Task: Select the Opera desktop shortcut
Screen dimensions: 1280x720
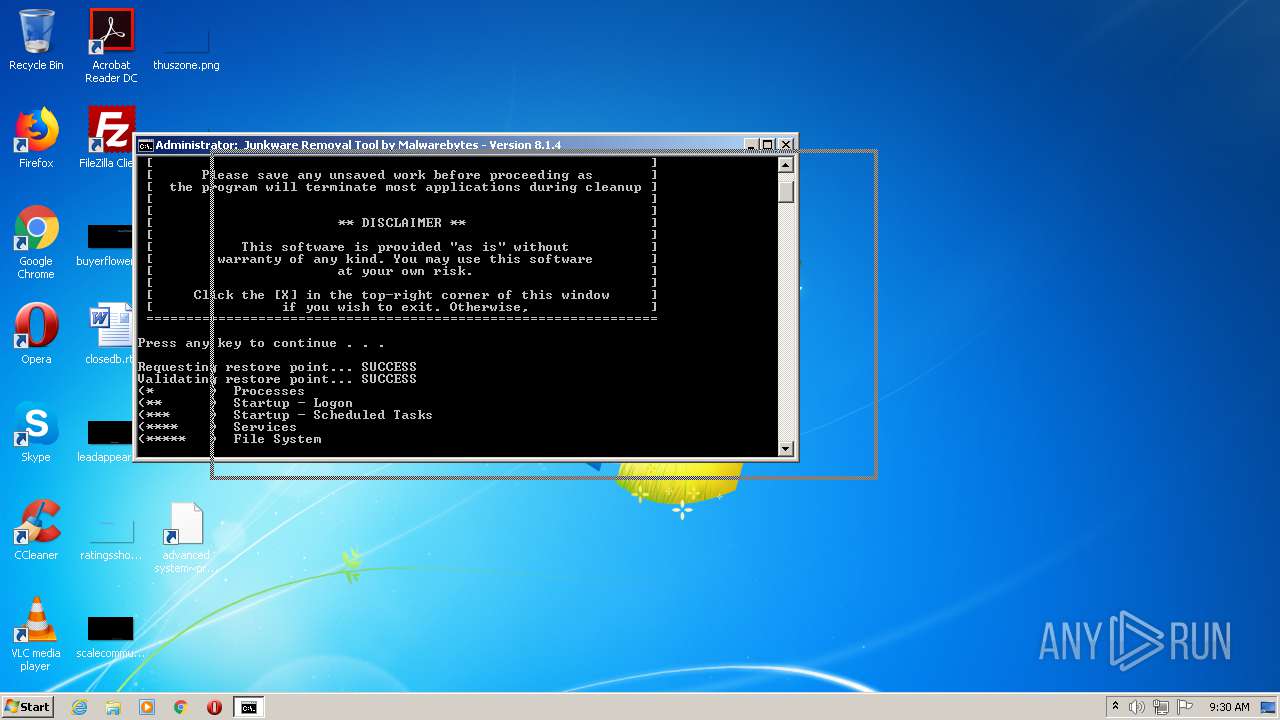Action: pos(36,334)
